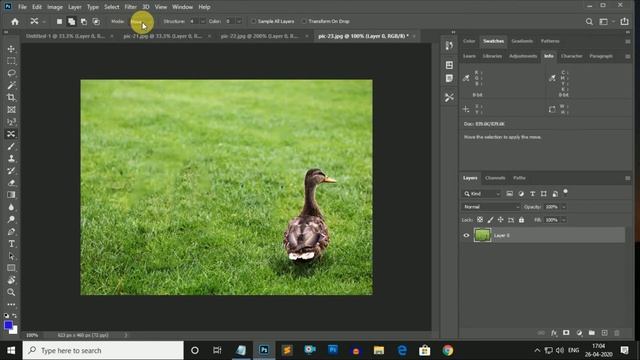Image resolution: width=640 pixels, height=360 pixels.
Task: Select the Rectangular Marquee tool
Action: point(11,61)
